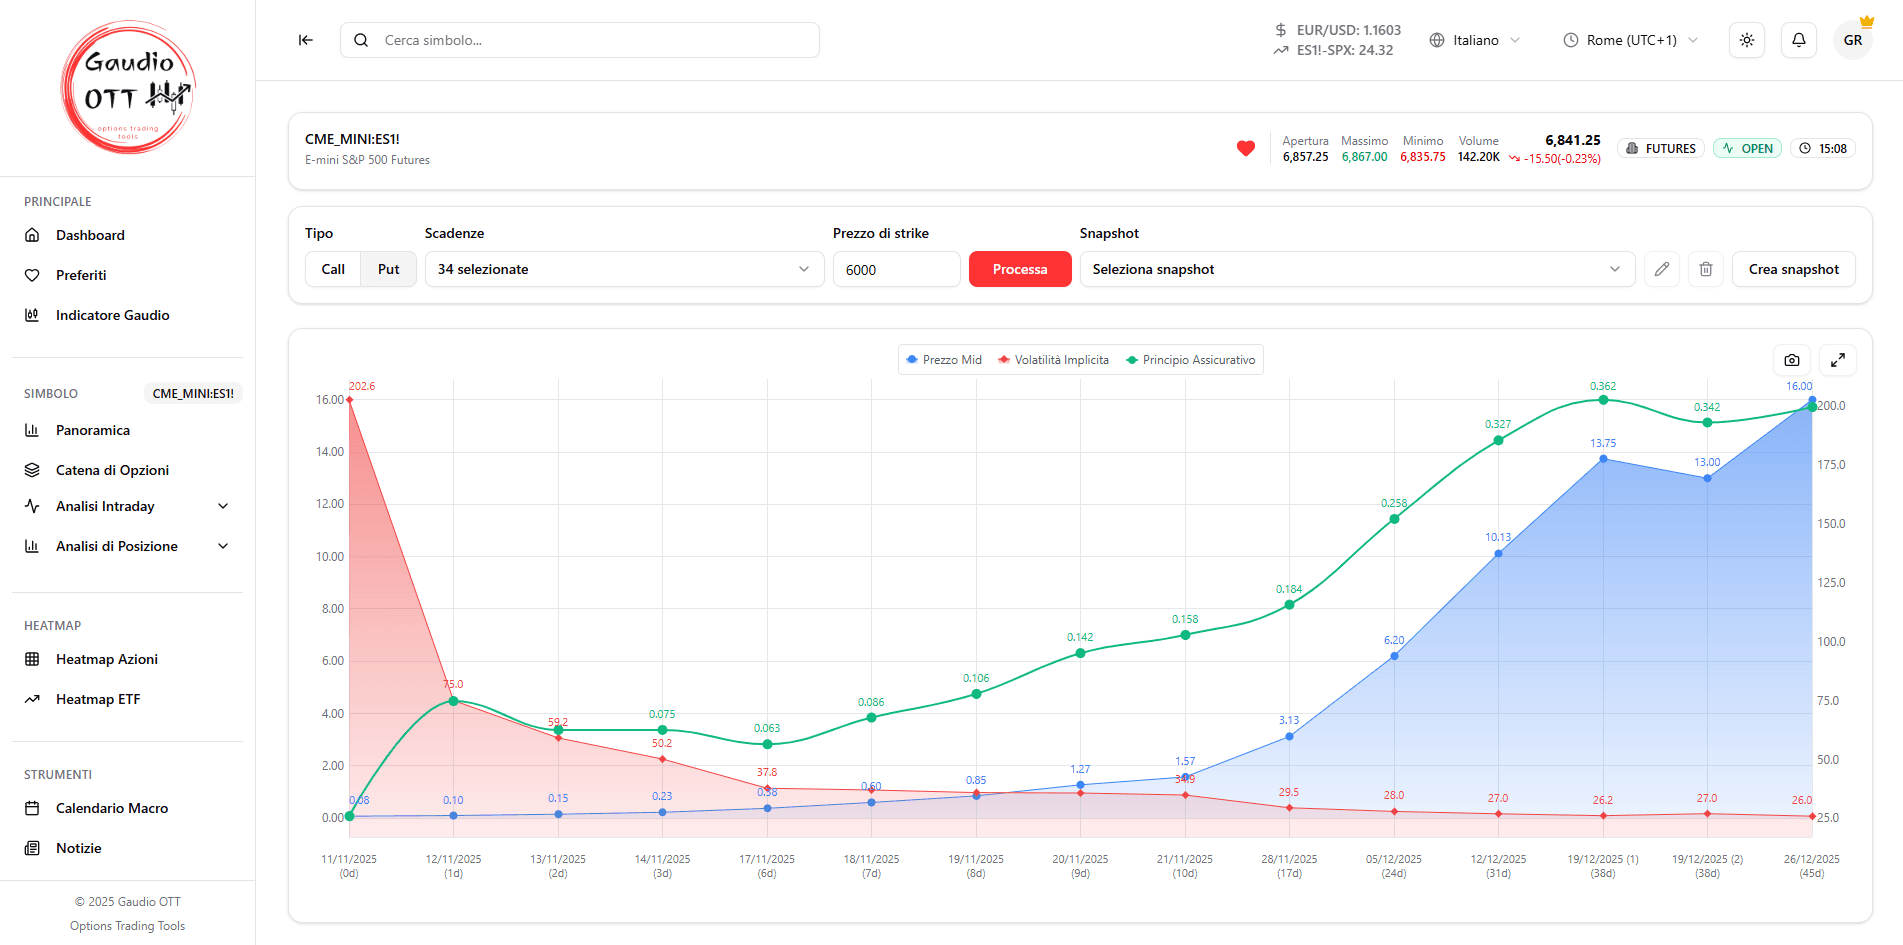Open the Seleziona snapshot dropdown
1903x945 pixels.
(1356, 269)
